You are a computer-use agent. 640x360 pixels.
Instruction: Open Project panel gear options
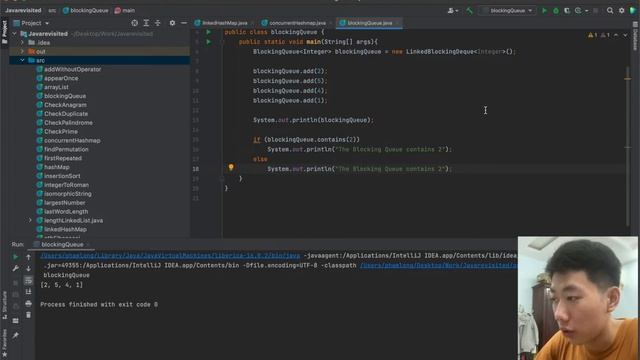click(x=172, y=23)
